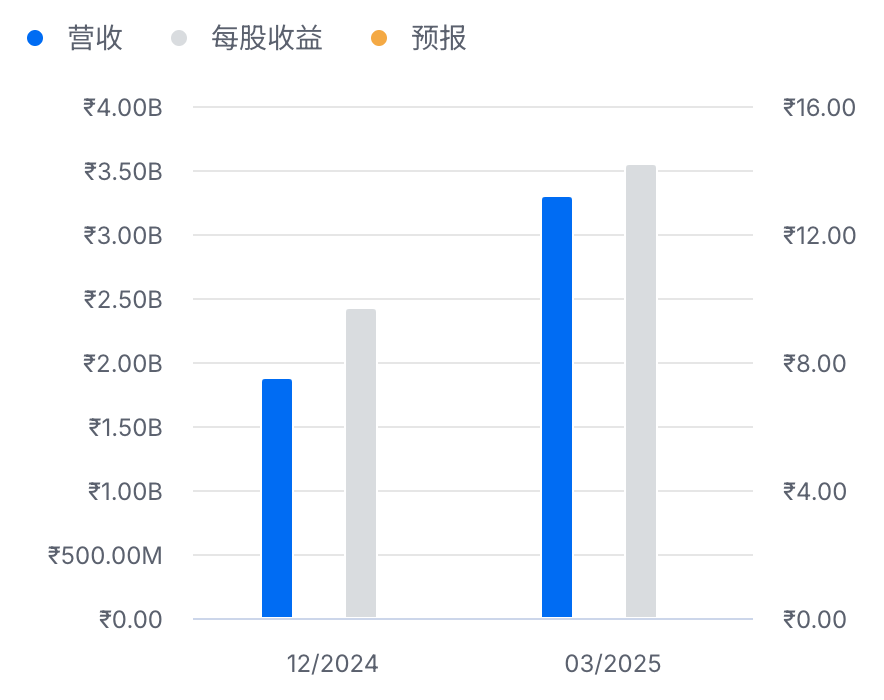
Task: Select the blue revenue bar for 03/2025
Action: (557, 407)
